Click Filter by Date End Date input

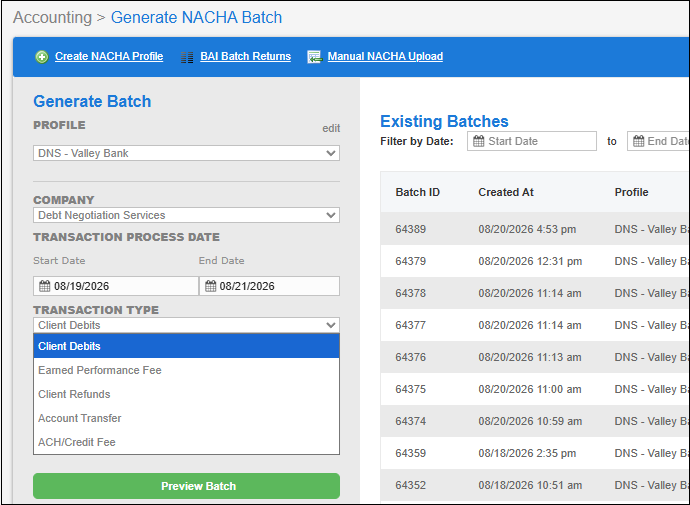[x=658, y=141]
